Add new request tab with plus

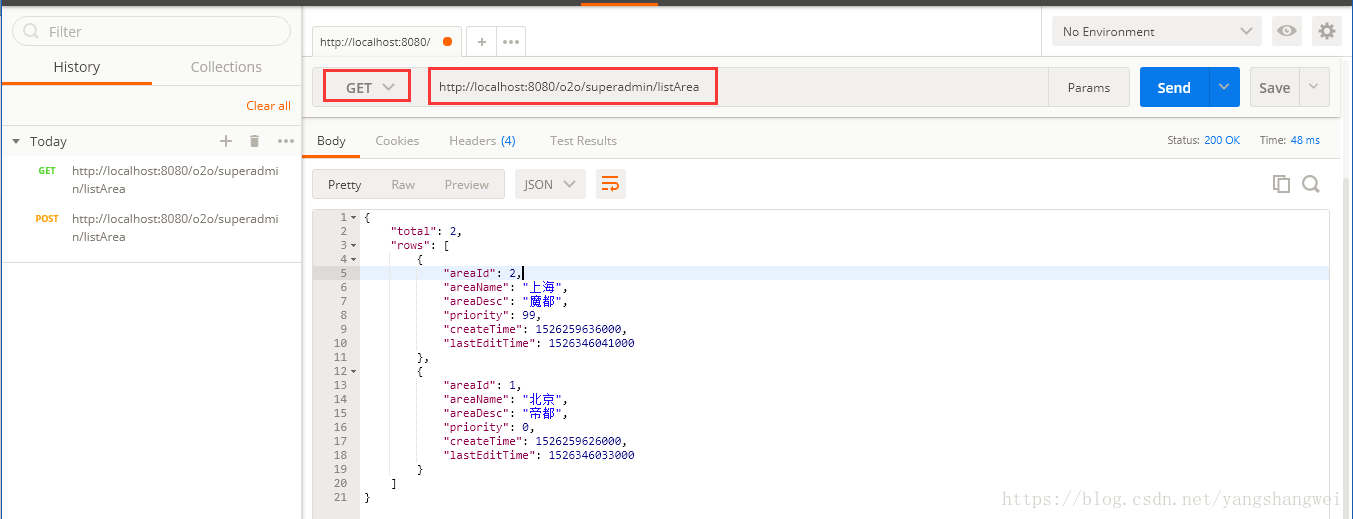pyautogui.click(x=481, y=42)
